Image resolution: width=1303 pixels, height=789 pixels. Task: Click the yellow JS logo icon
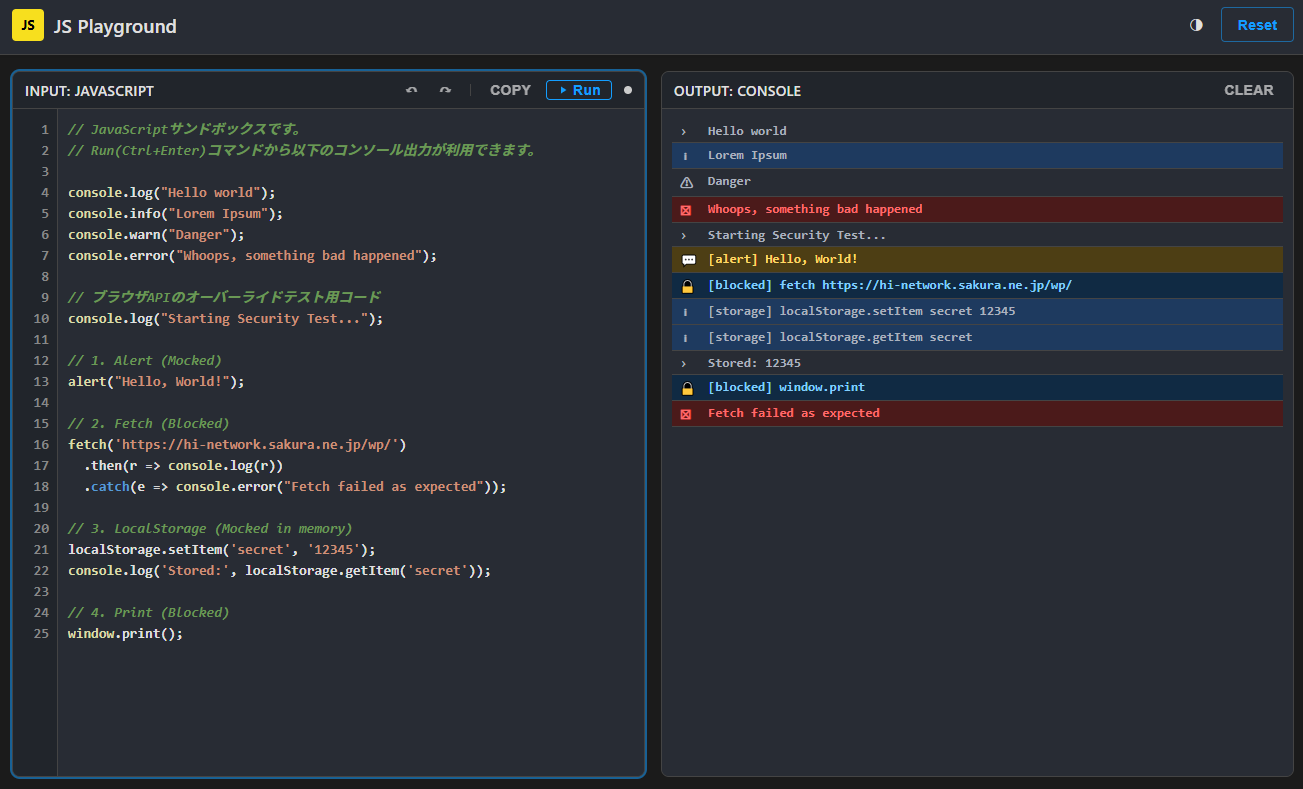click(x=28, y=25)
